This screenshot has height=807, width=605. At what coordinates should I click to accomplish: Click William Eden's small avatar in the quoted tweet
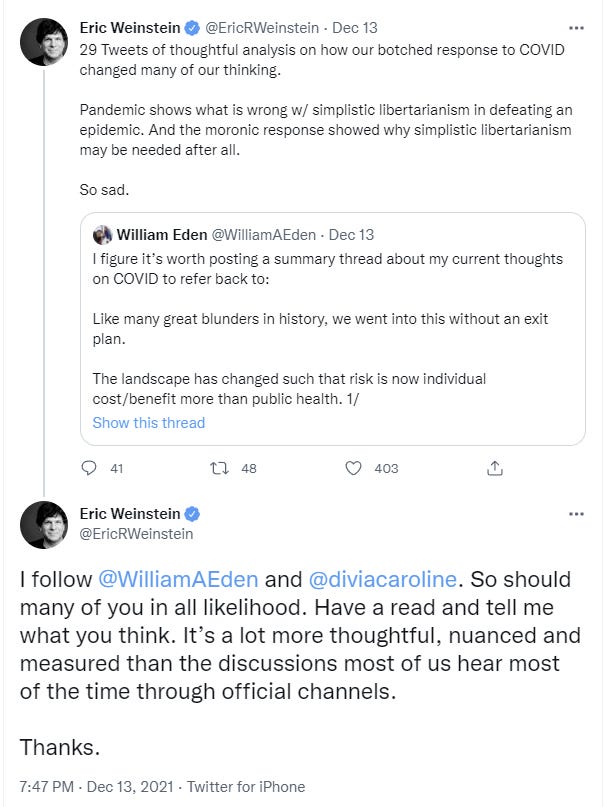[x=102, y=235]
